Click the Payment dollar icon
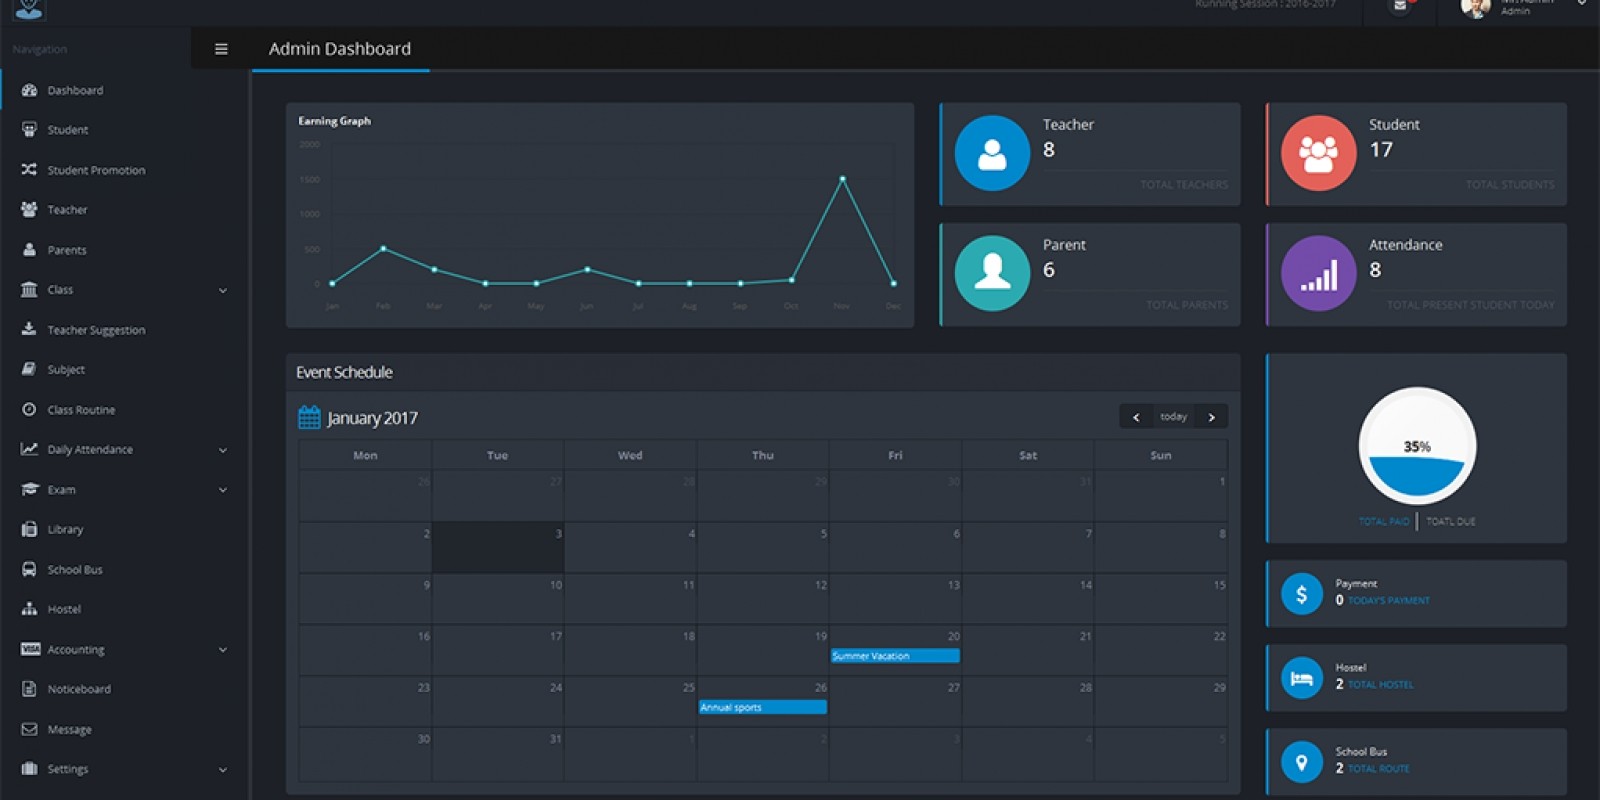 1301,594
